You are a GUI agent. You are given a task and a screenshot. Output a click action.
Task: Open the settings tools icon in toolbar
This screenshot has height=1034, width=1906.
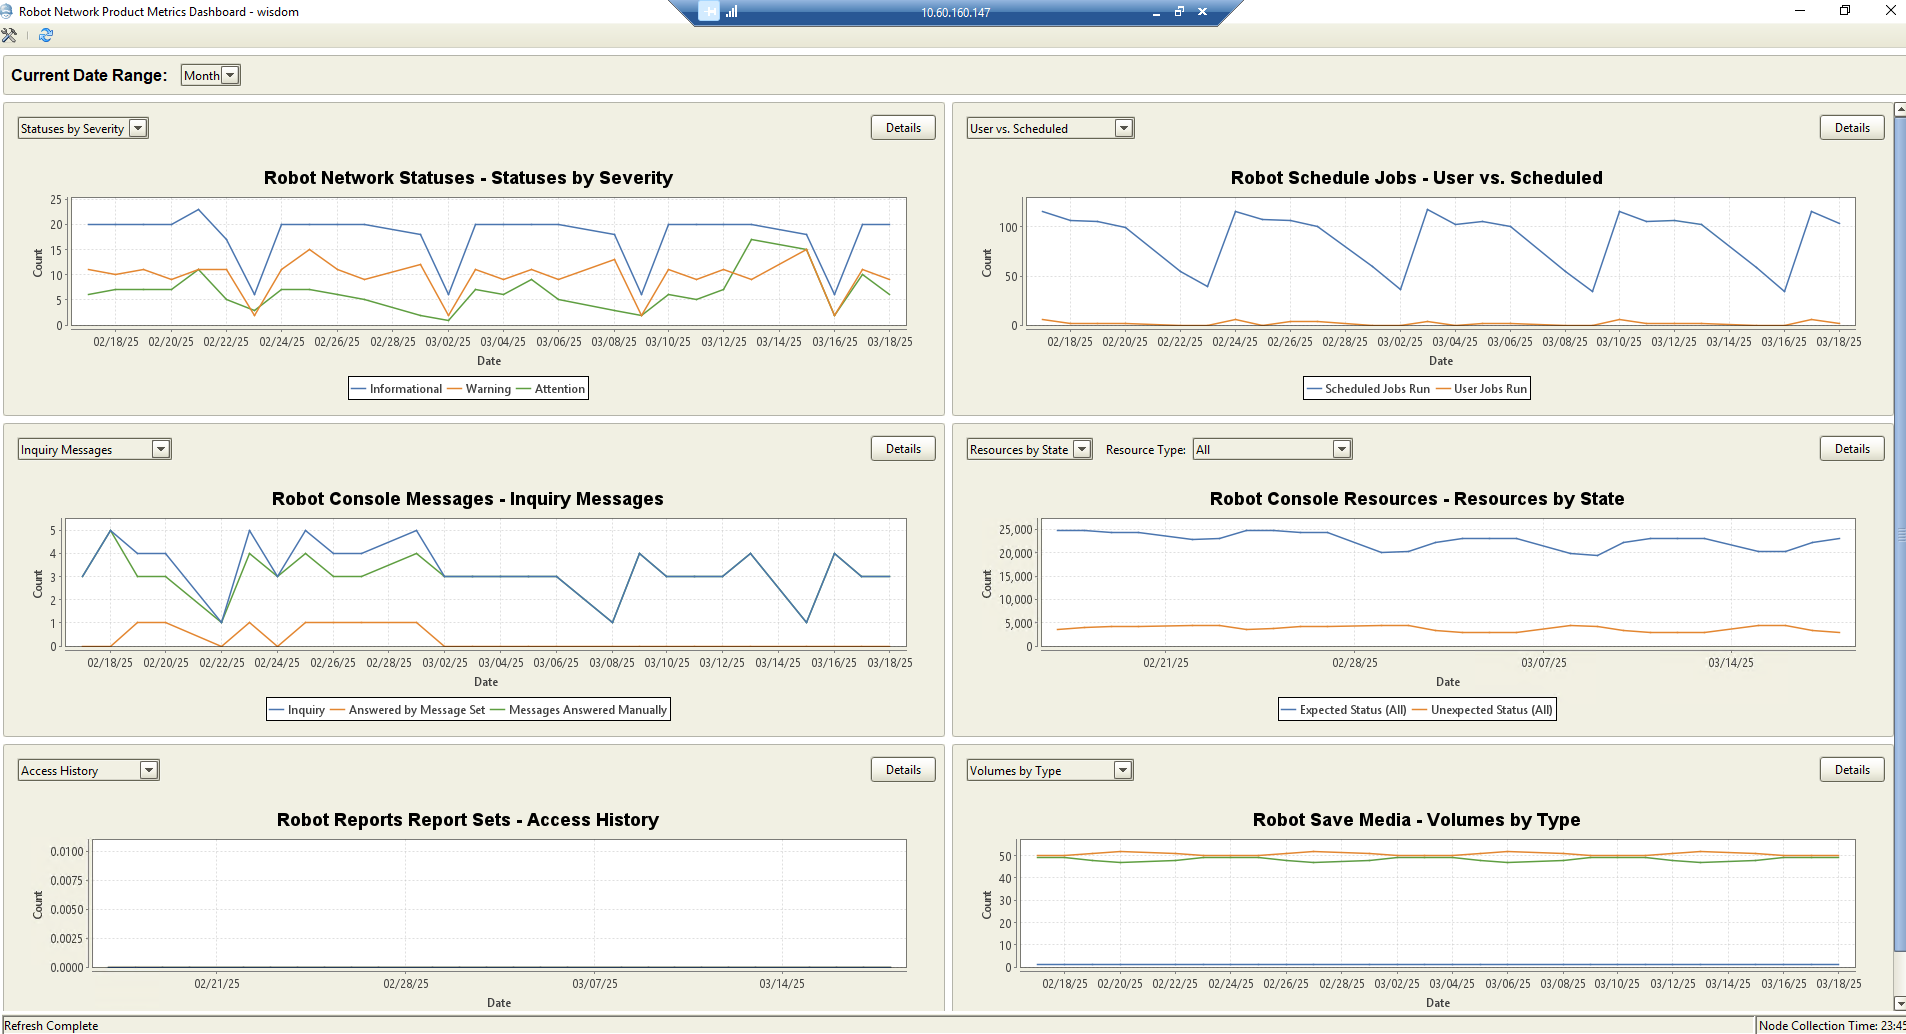click(x=9, y=35)
